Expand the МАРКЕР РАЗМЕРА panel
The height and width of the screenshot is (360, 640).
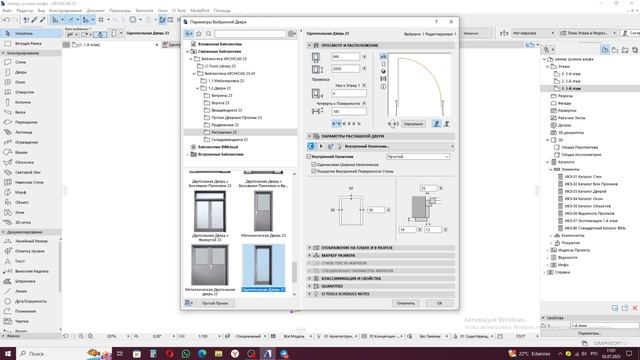(309, 256)
